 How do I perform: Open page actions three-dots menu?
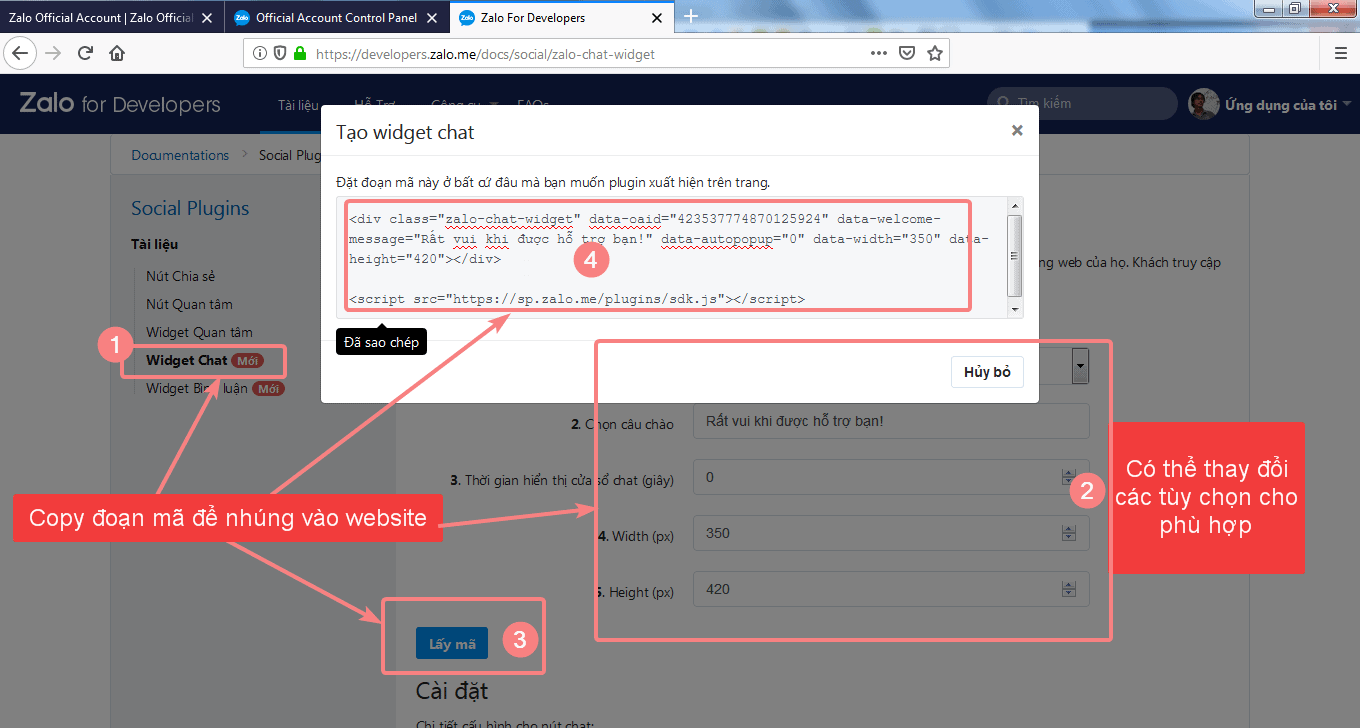pos(878,53)
